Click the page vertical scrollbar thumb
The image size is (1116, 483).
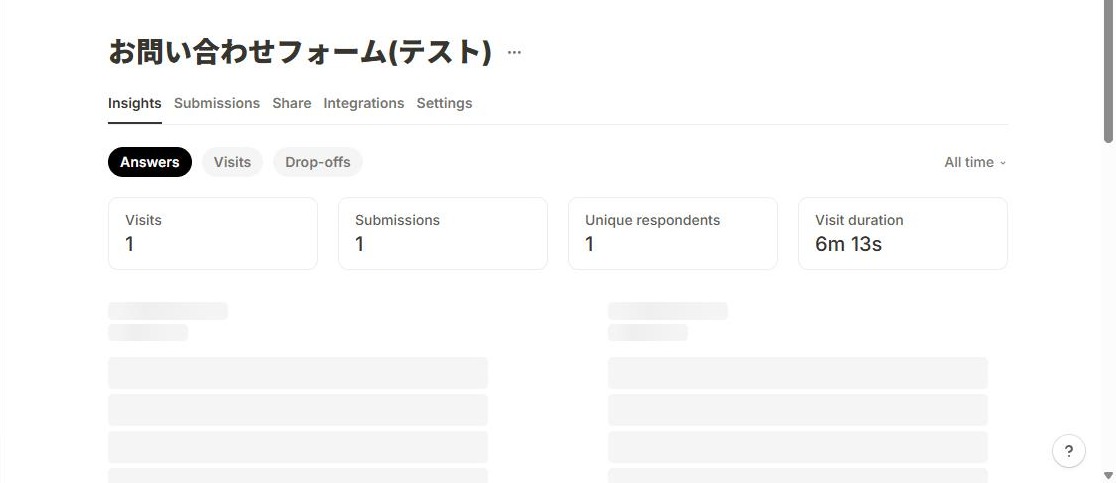[x=1108, y=71]
